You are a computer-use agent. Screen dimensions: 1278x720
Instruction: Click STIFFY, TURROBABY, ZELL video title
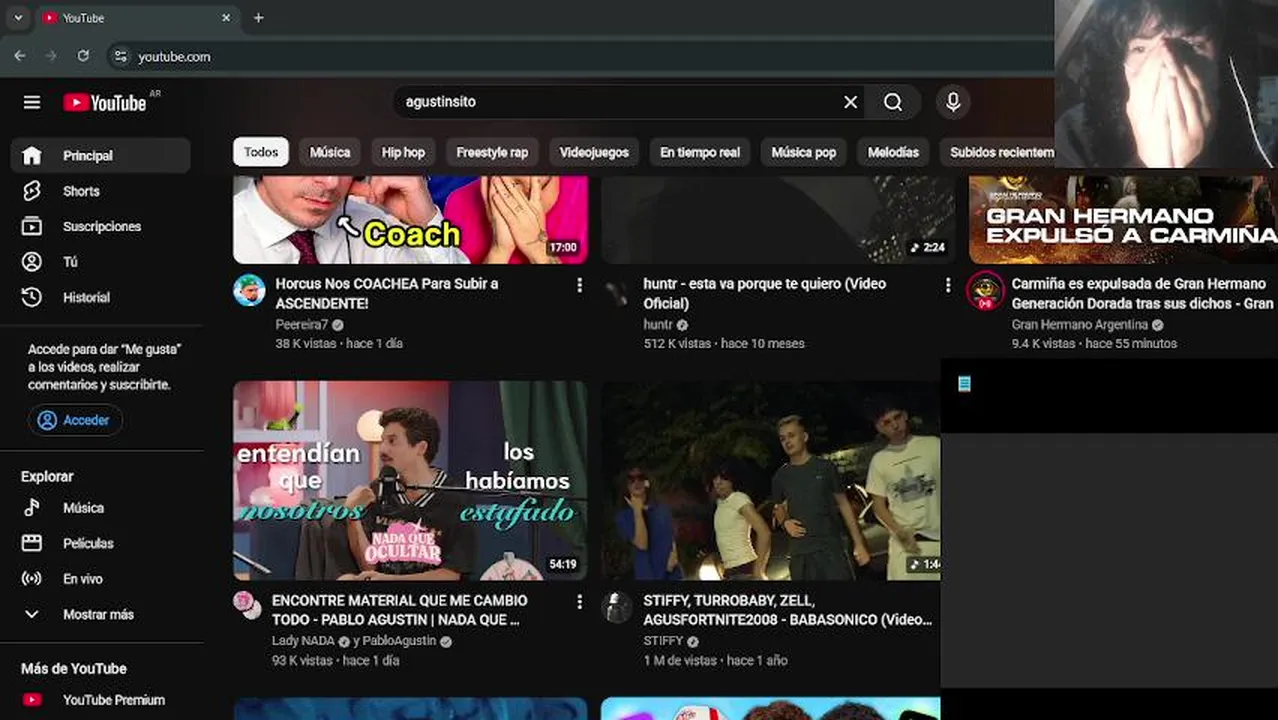tap(787, 610)
